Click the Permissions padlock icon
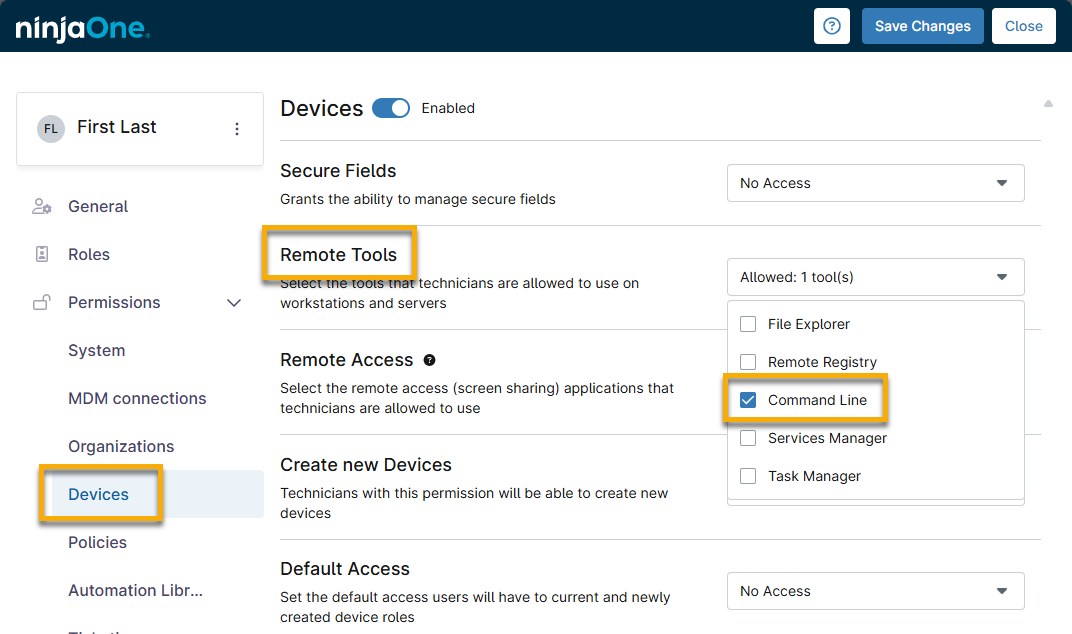 (x=42, y=303)
